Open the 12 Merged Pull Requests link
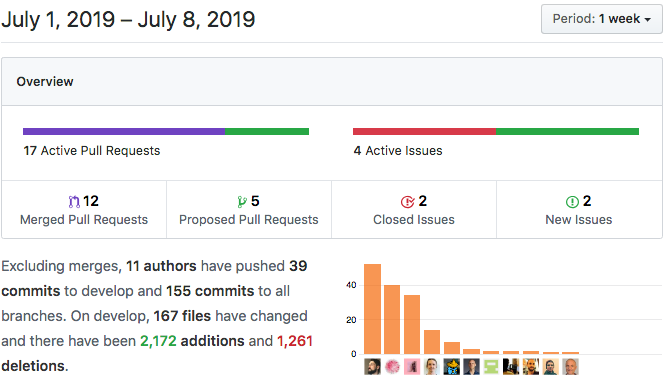 (x=84, y=210)
